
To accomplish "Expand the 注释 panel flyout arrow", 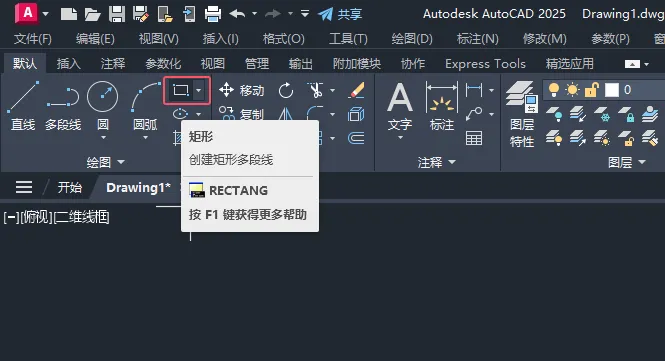I will click(x=452, y=162).
